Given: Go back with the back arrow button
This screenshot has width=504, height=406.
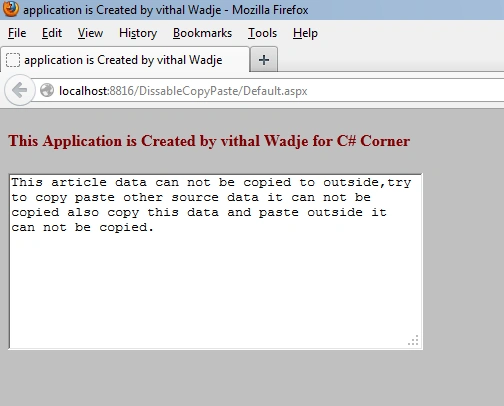Looking at the screenshot, I should click(x=20, y=90).
